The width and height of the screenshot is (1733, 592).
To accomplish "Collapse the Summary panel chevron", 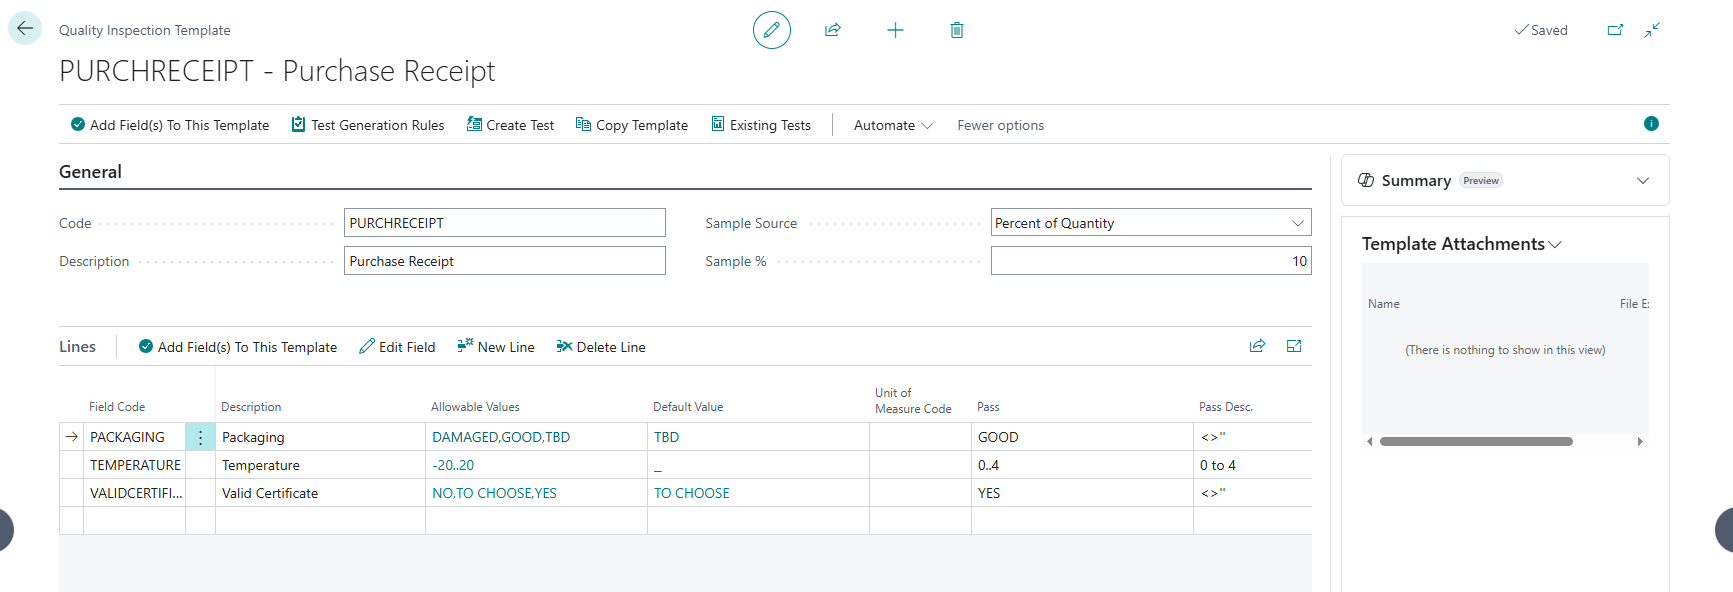I will pos(1642,181).
